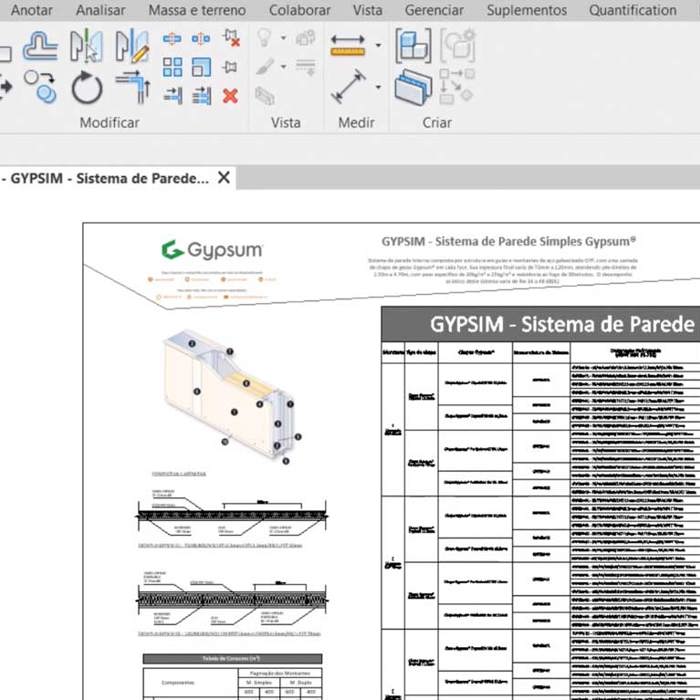Select the 3D wall cutaway illustration
700x700 pixels.
232,397
